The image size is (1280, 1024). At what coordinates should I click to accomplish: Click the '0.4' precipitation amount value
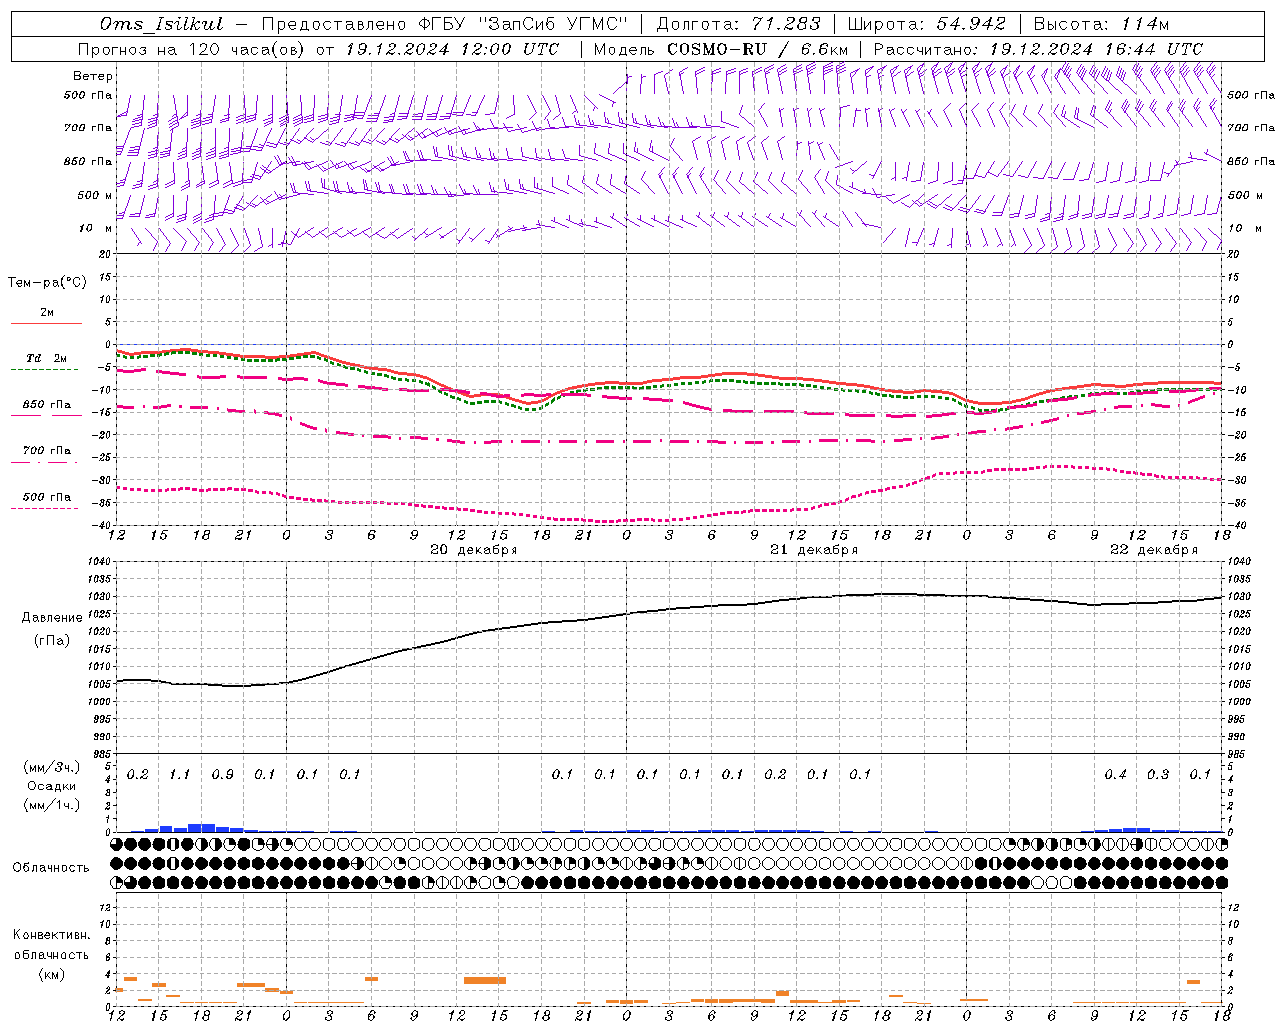[x=1115, y=775]
